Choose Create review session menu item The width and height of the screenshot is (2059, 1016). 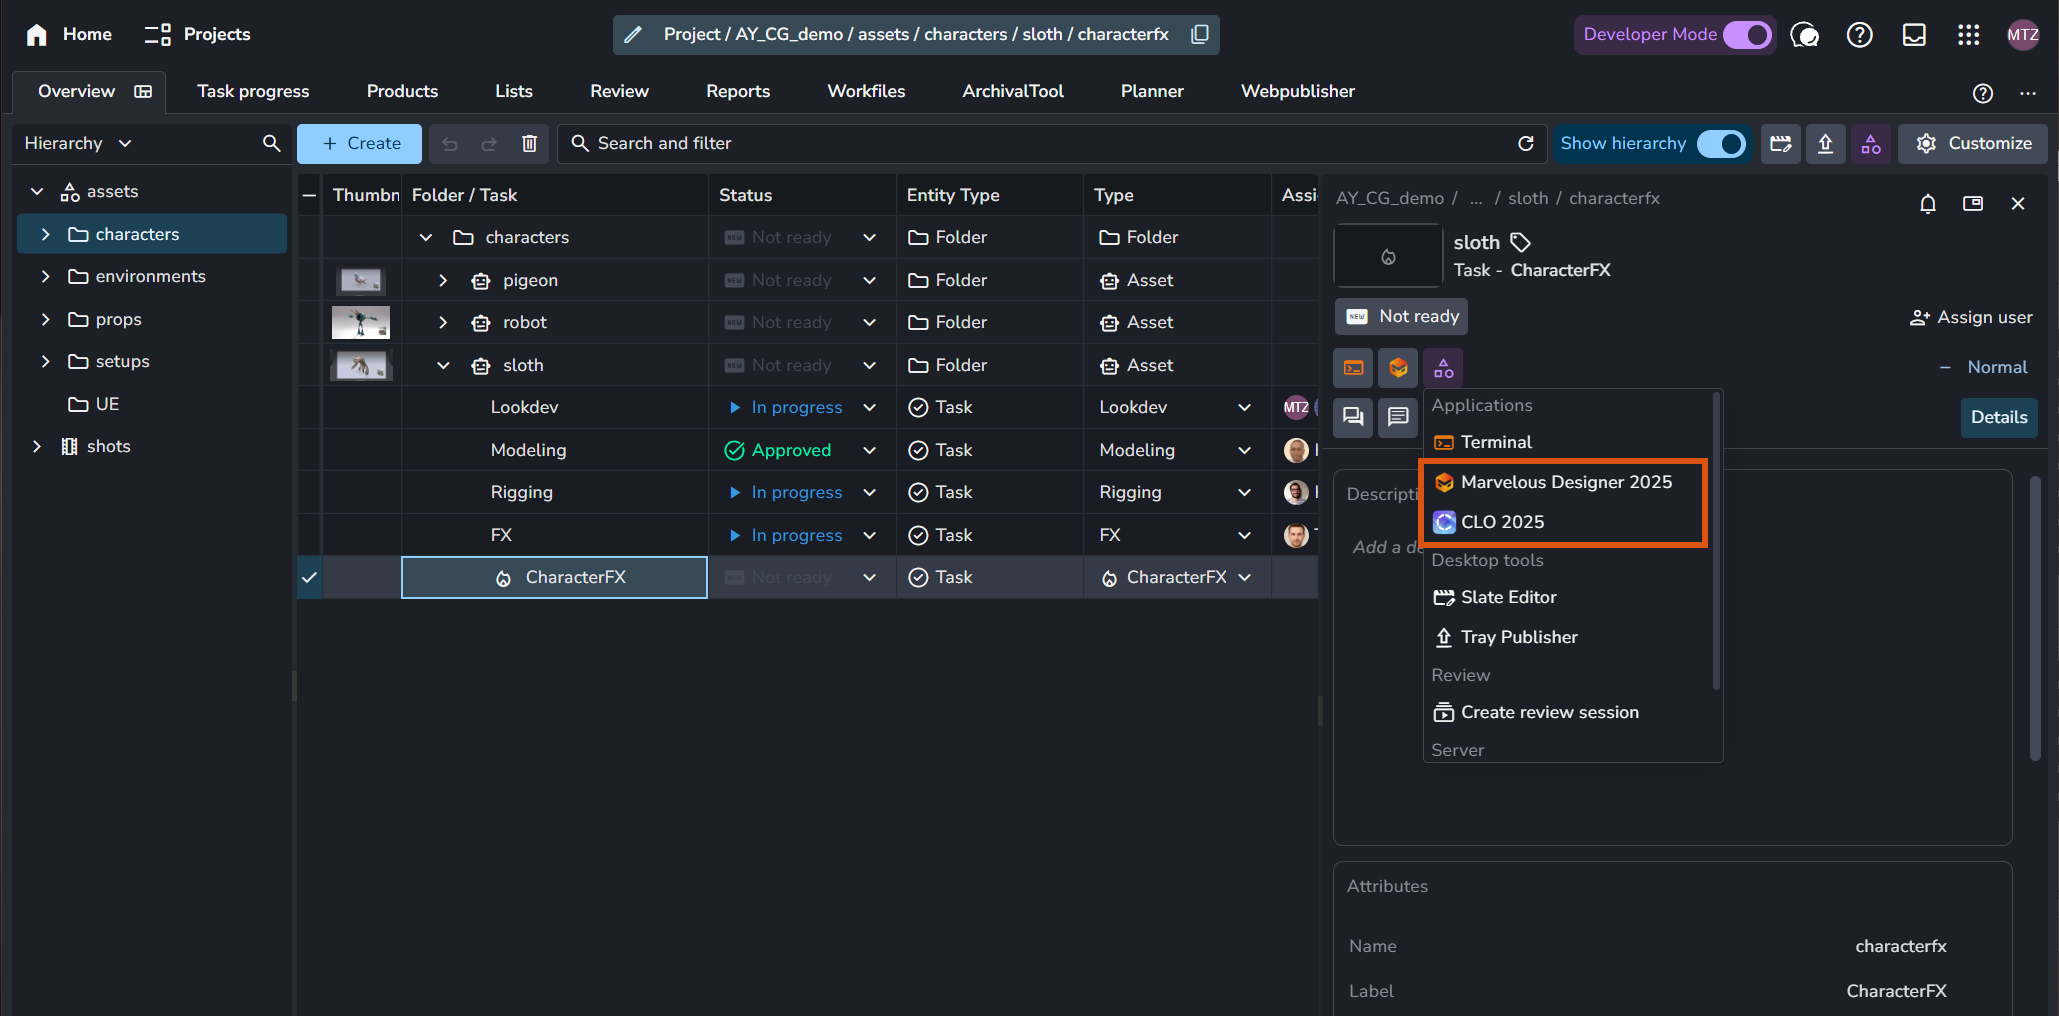tap(1568, 712)
